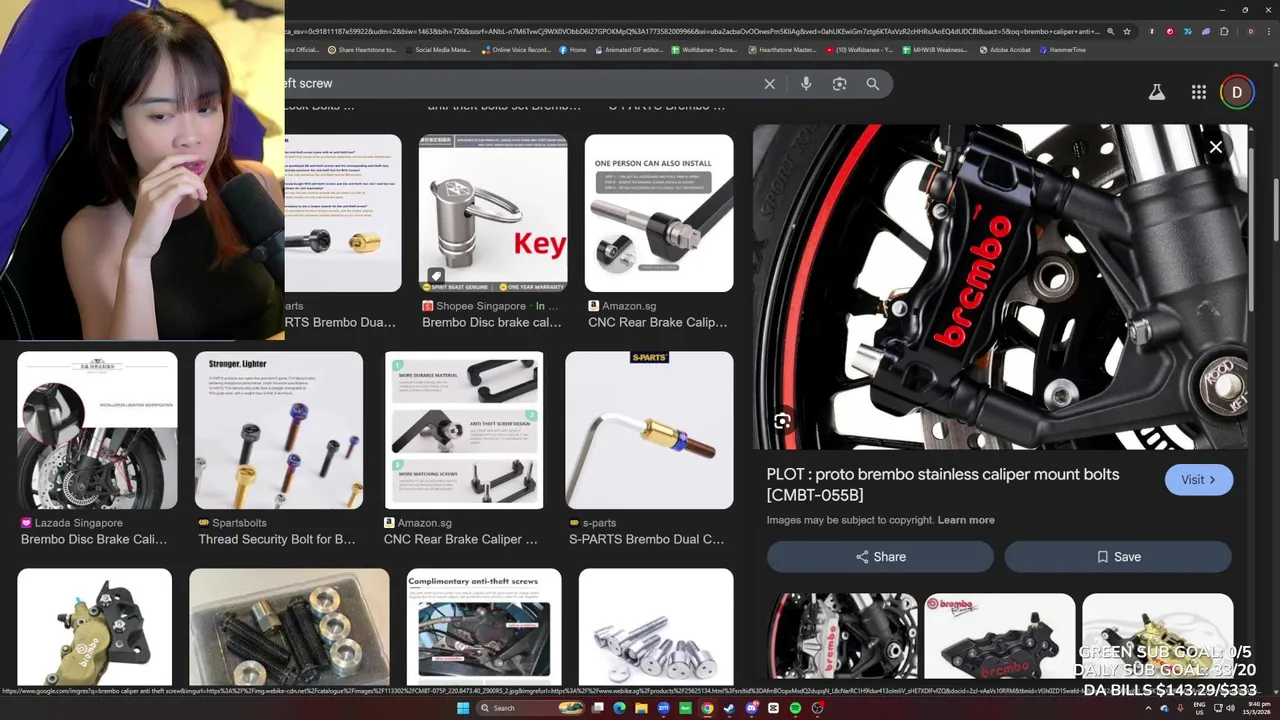Open the silver bolt set thumbnail

[x=656, y=627]
